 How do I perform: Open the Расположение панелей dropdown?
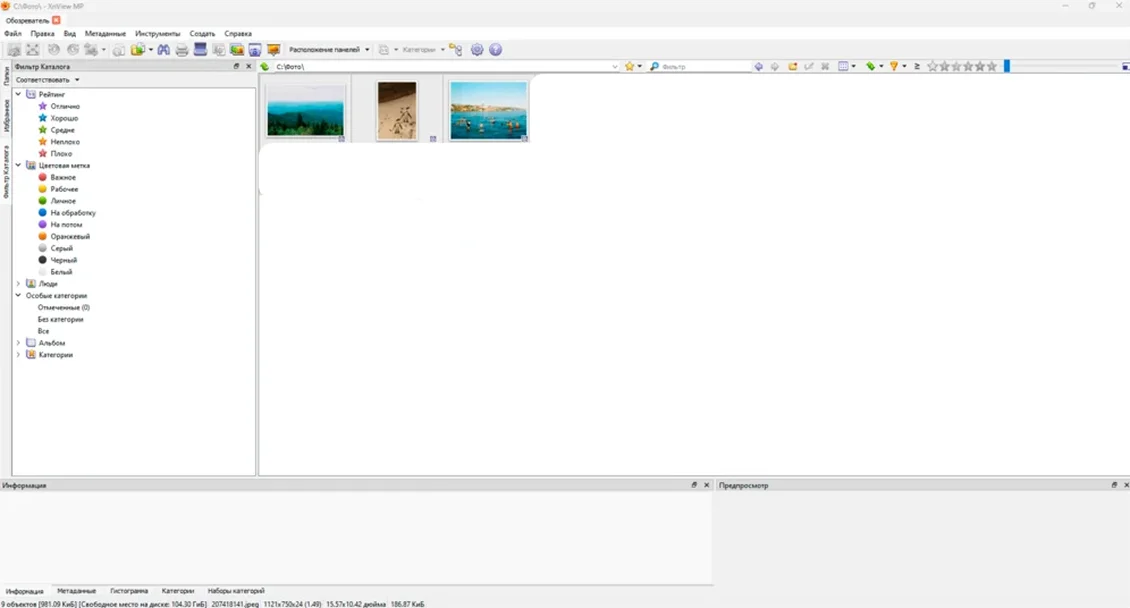(329, 50)
